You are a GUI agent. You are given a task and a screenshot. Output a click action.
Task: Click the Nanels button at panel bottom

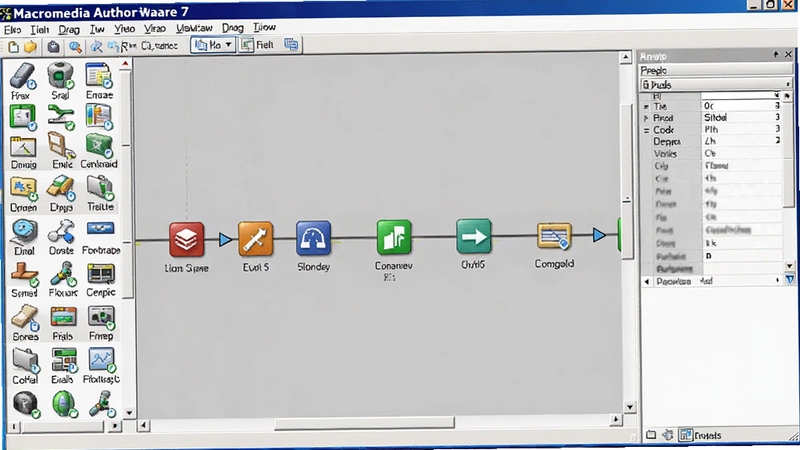(x=701, y=435)
